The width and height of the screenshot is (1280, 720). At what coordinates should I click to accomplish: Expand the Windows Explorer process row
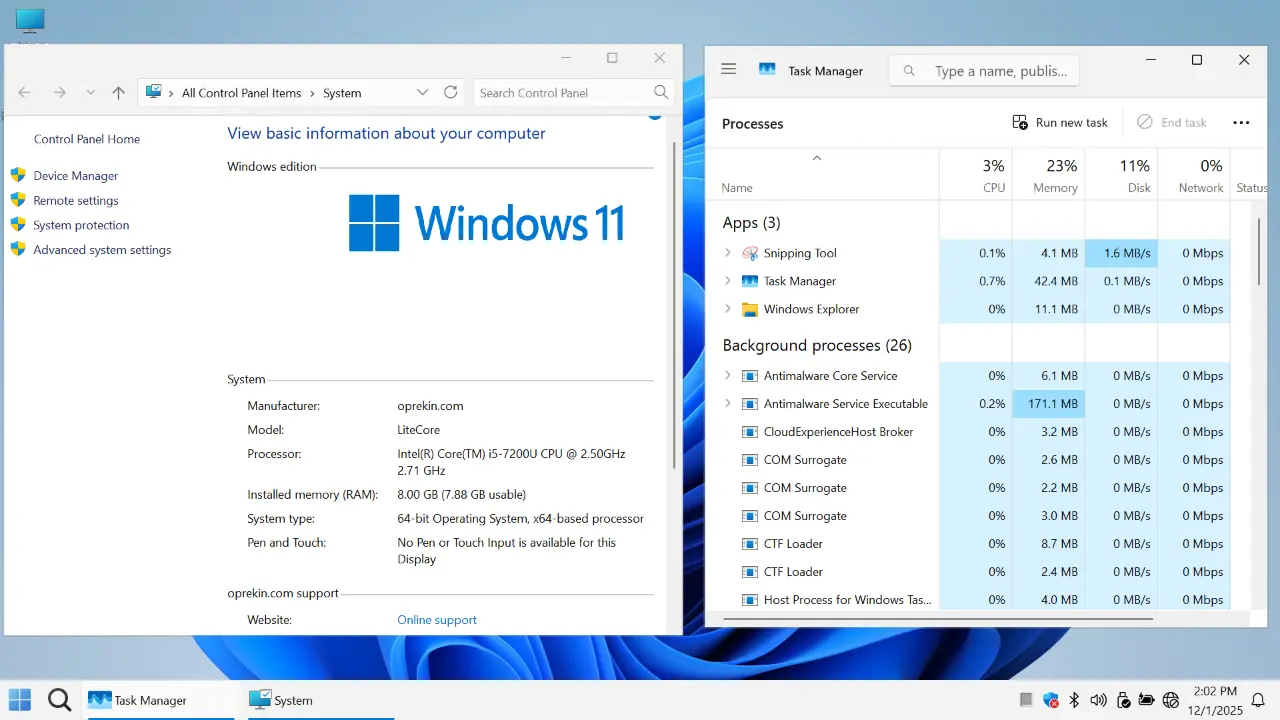(x=728, y=309)
